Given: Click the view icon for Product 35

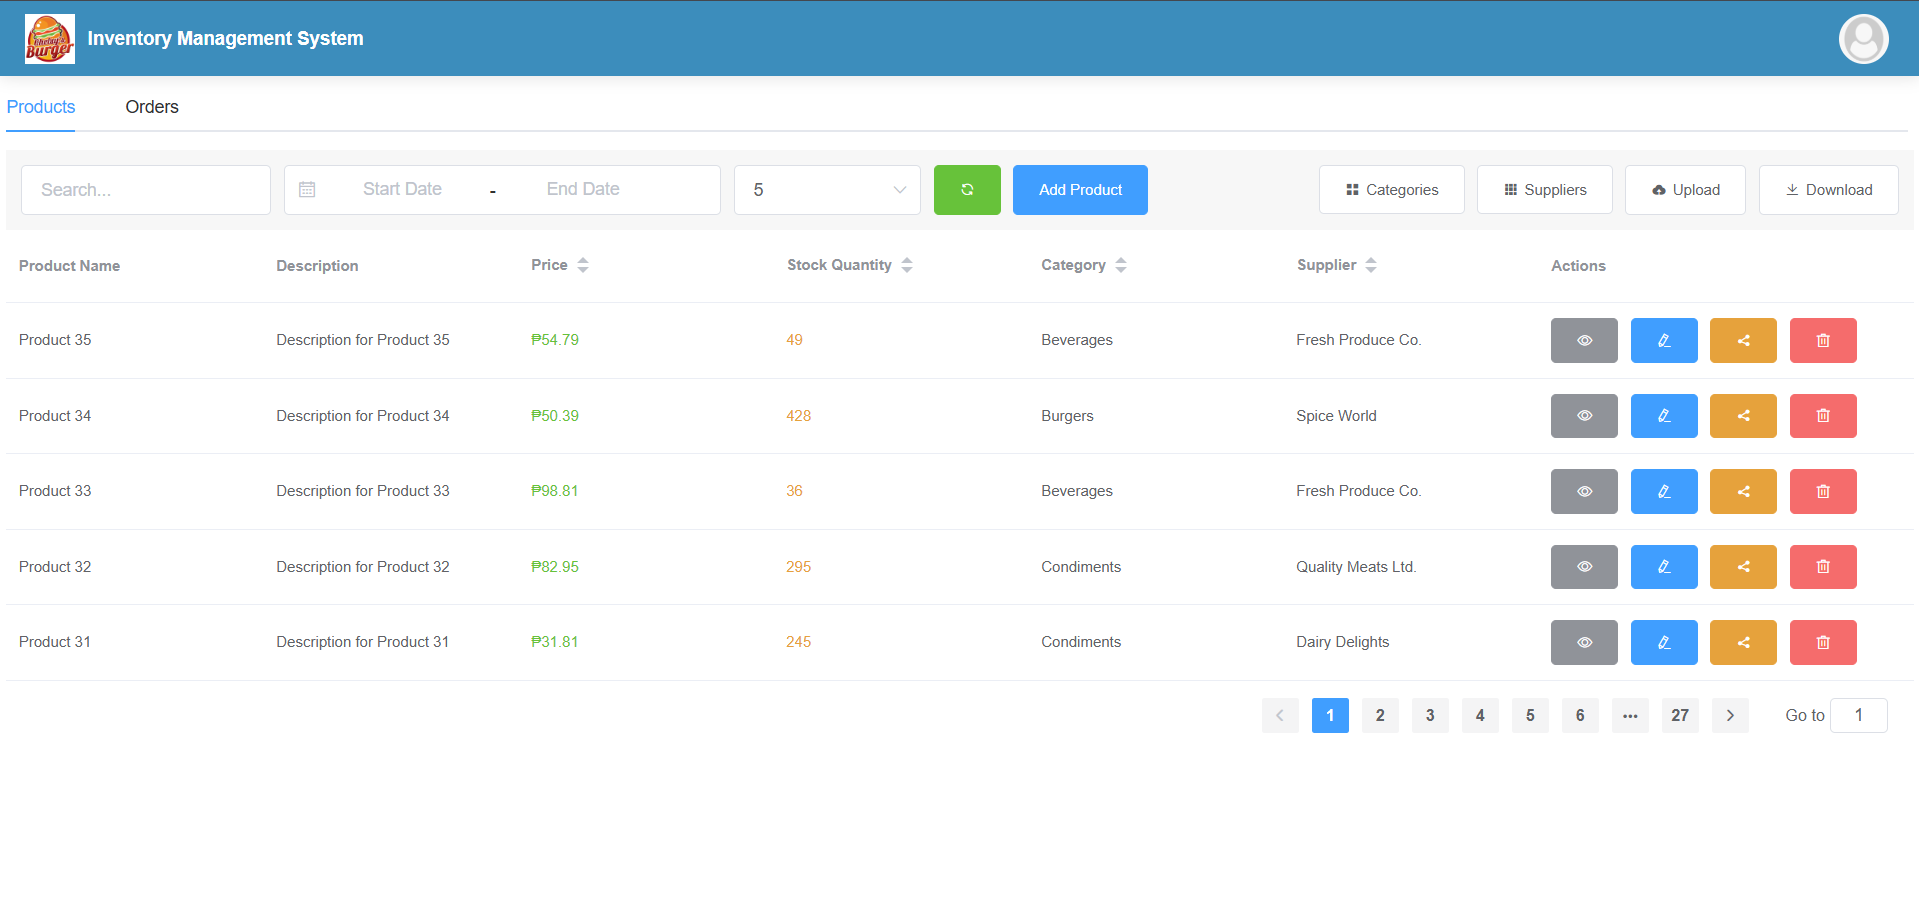Looking at the screenshot, I should tap(1583, 340).
